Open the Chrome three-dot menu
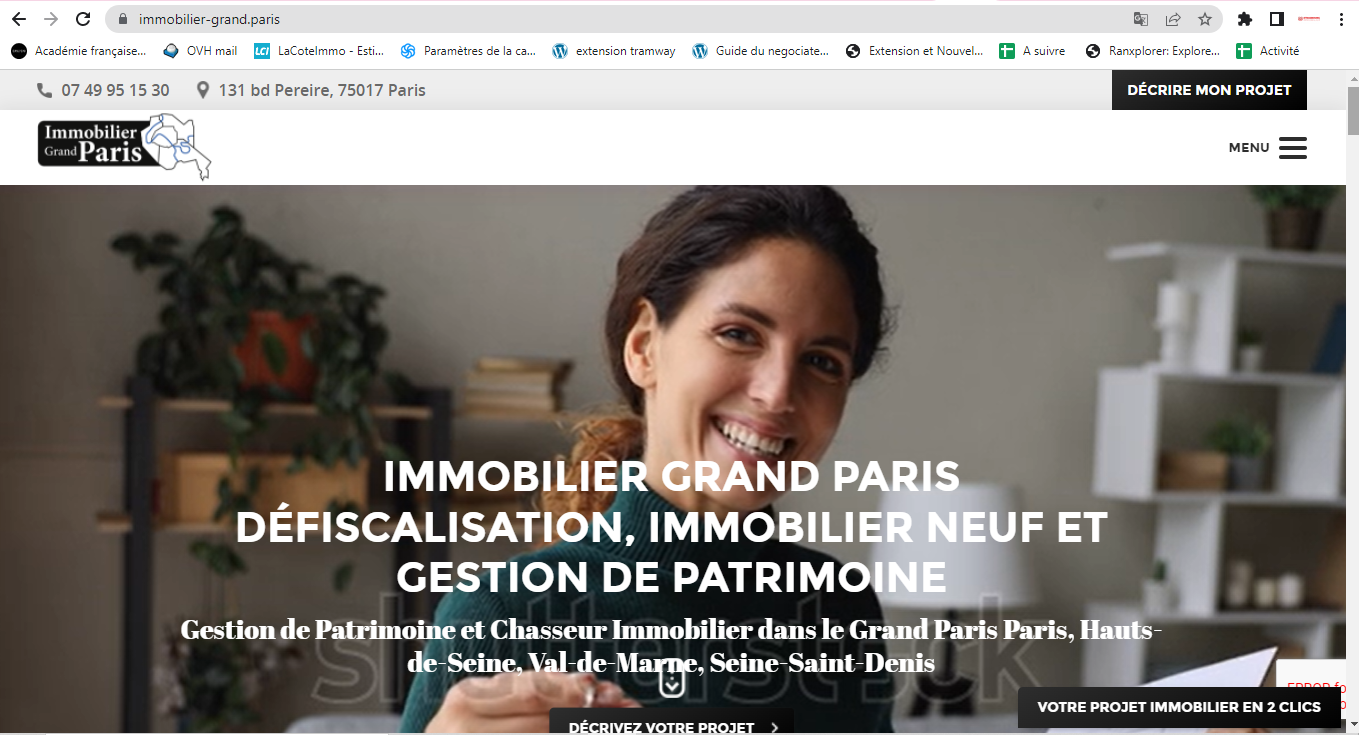This screenshot has width=1359, height=735. coord(1341,19)
